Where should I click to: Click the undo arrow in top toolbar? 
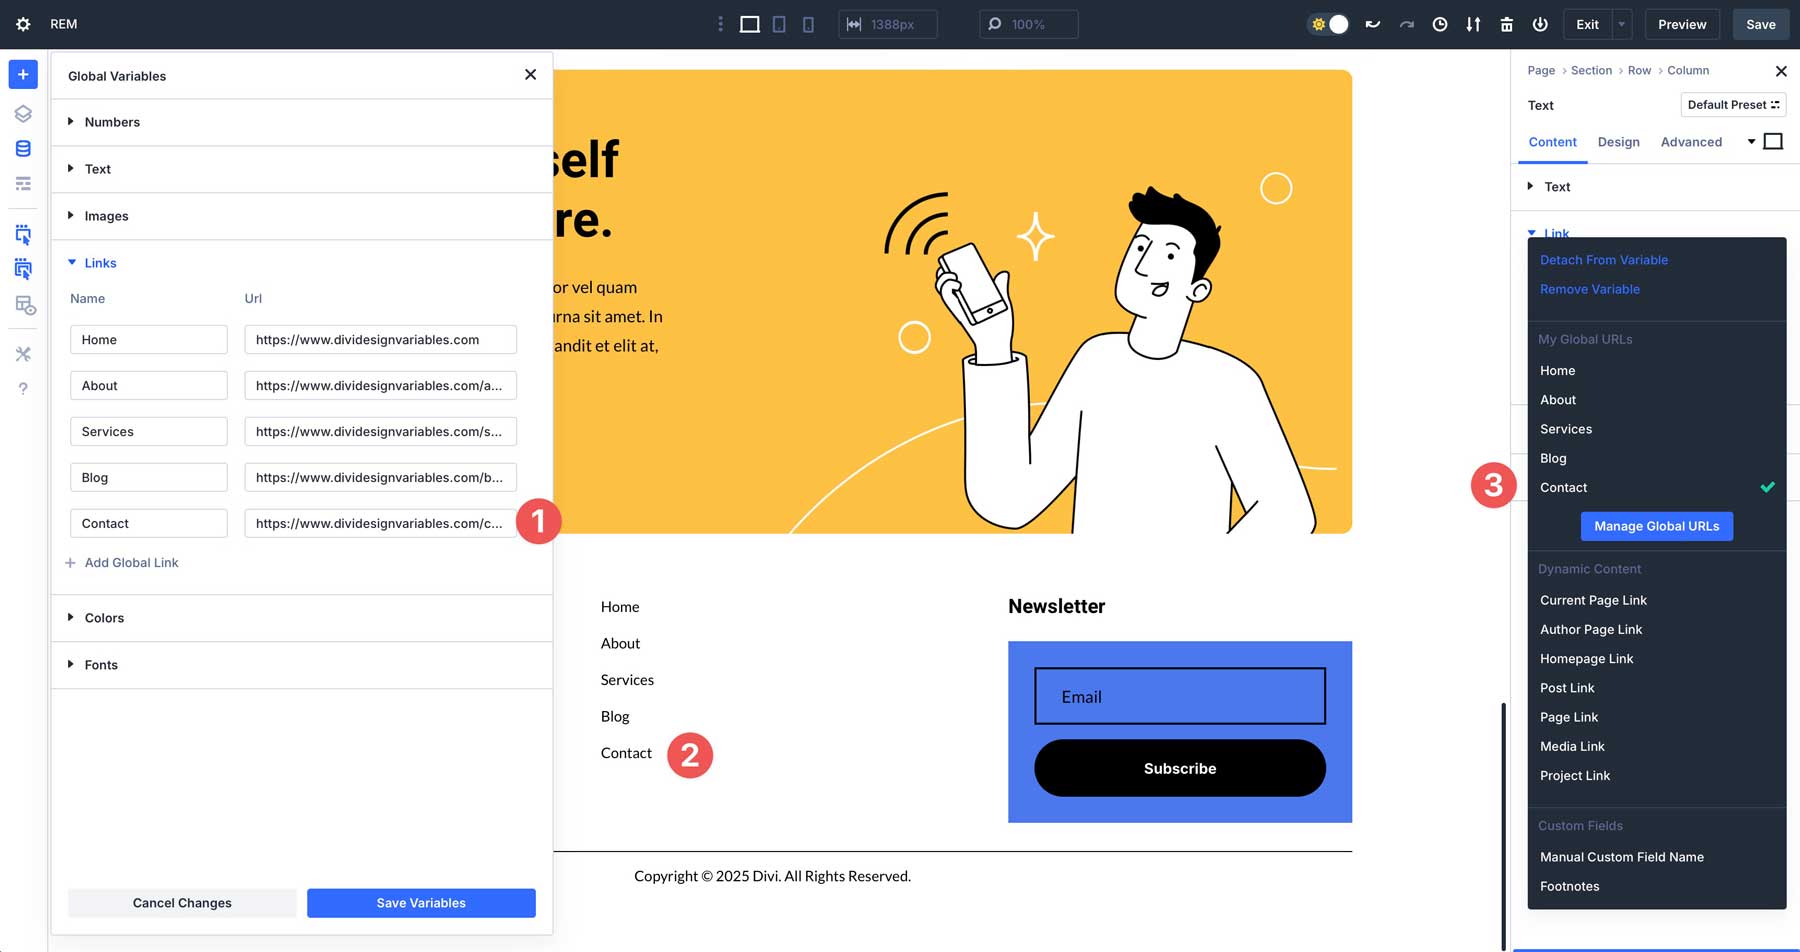click(x=1372, y=24)
